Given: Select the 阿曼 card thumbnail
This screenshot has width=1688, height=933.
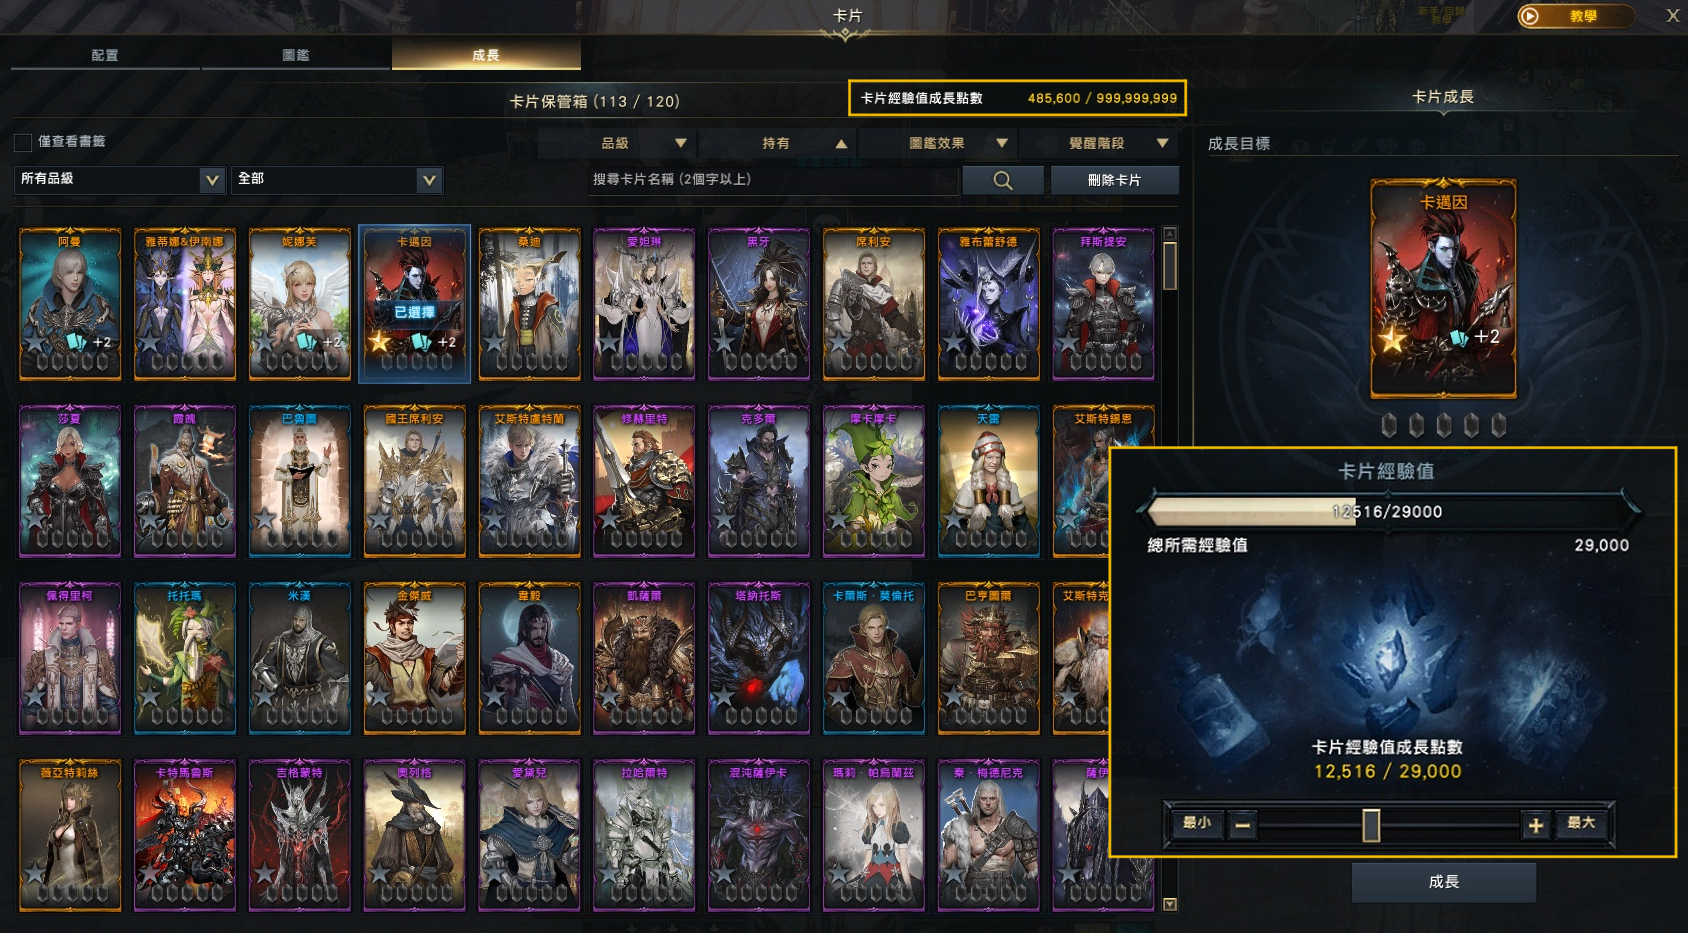Looking at the screenshot, I should (x=70, y=304).
